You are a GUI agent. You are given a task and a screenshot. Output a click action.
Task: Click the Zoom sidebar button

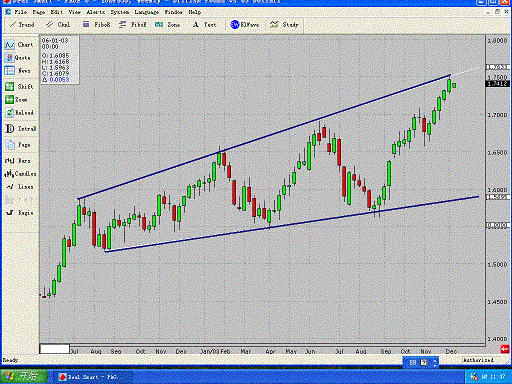(x=17, y=100)
